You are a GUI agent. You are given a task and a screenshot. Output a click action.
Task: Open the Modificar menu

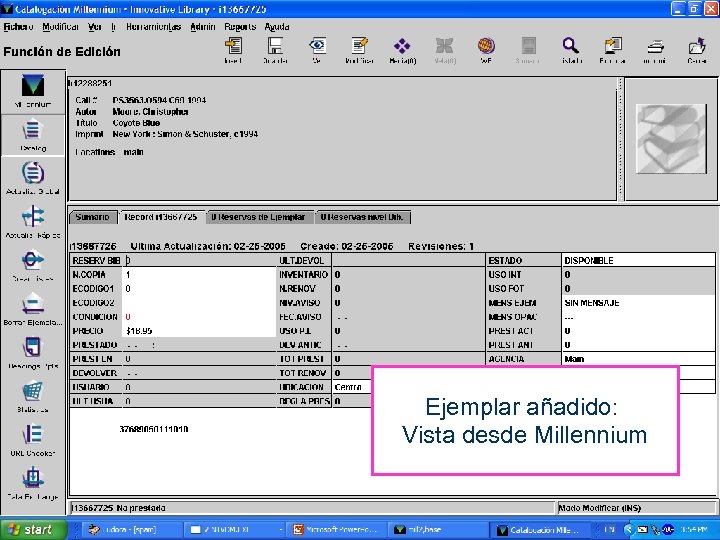pos(61,27)
